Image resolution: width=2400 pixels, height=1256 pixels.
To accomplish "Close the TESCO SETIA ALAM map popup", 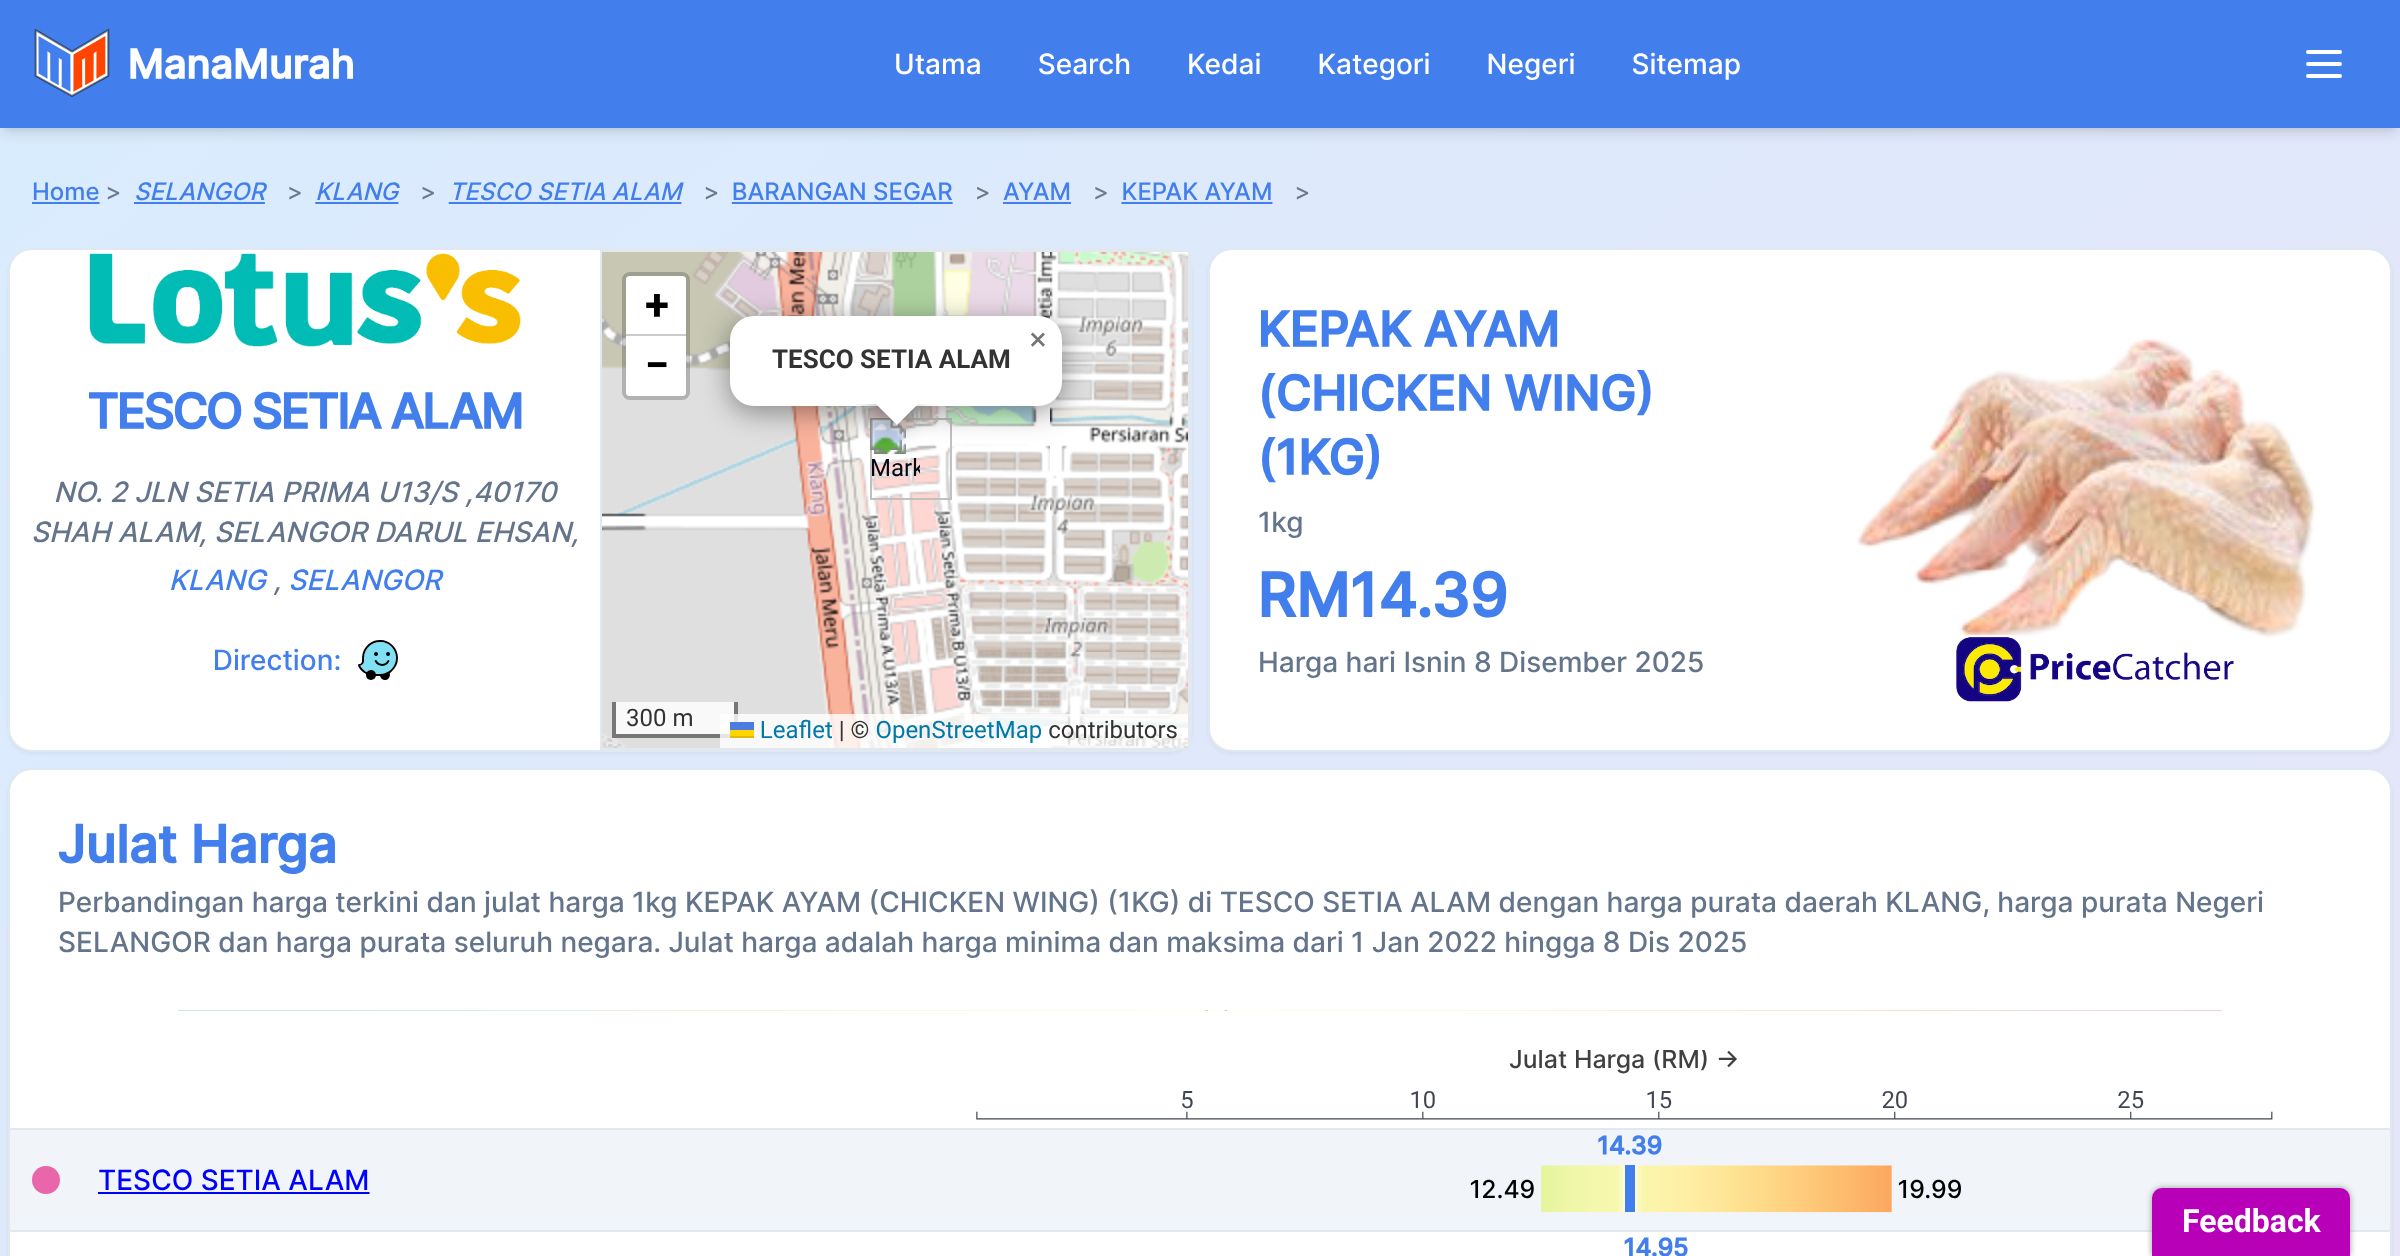I will pos(1037,340).
